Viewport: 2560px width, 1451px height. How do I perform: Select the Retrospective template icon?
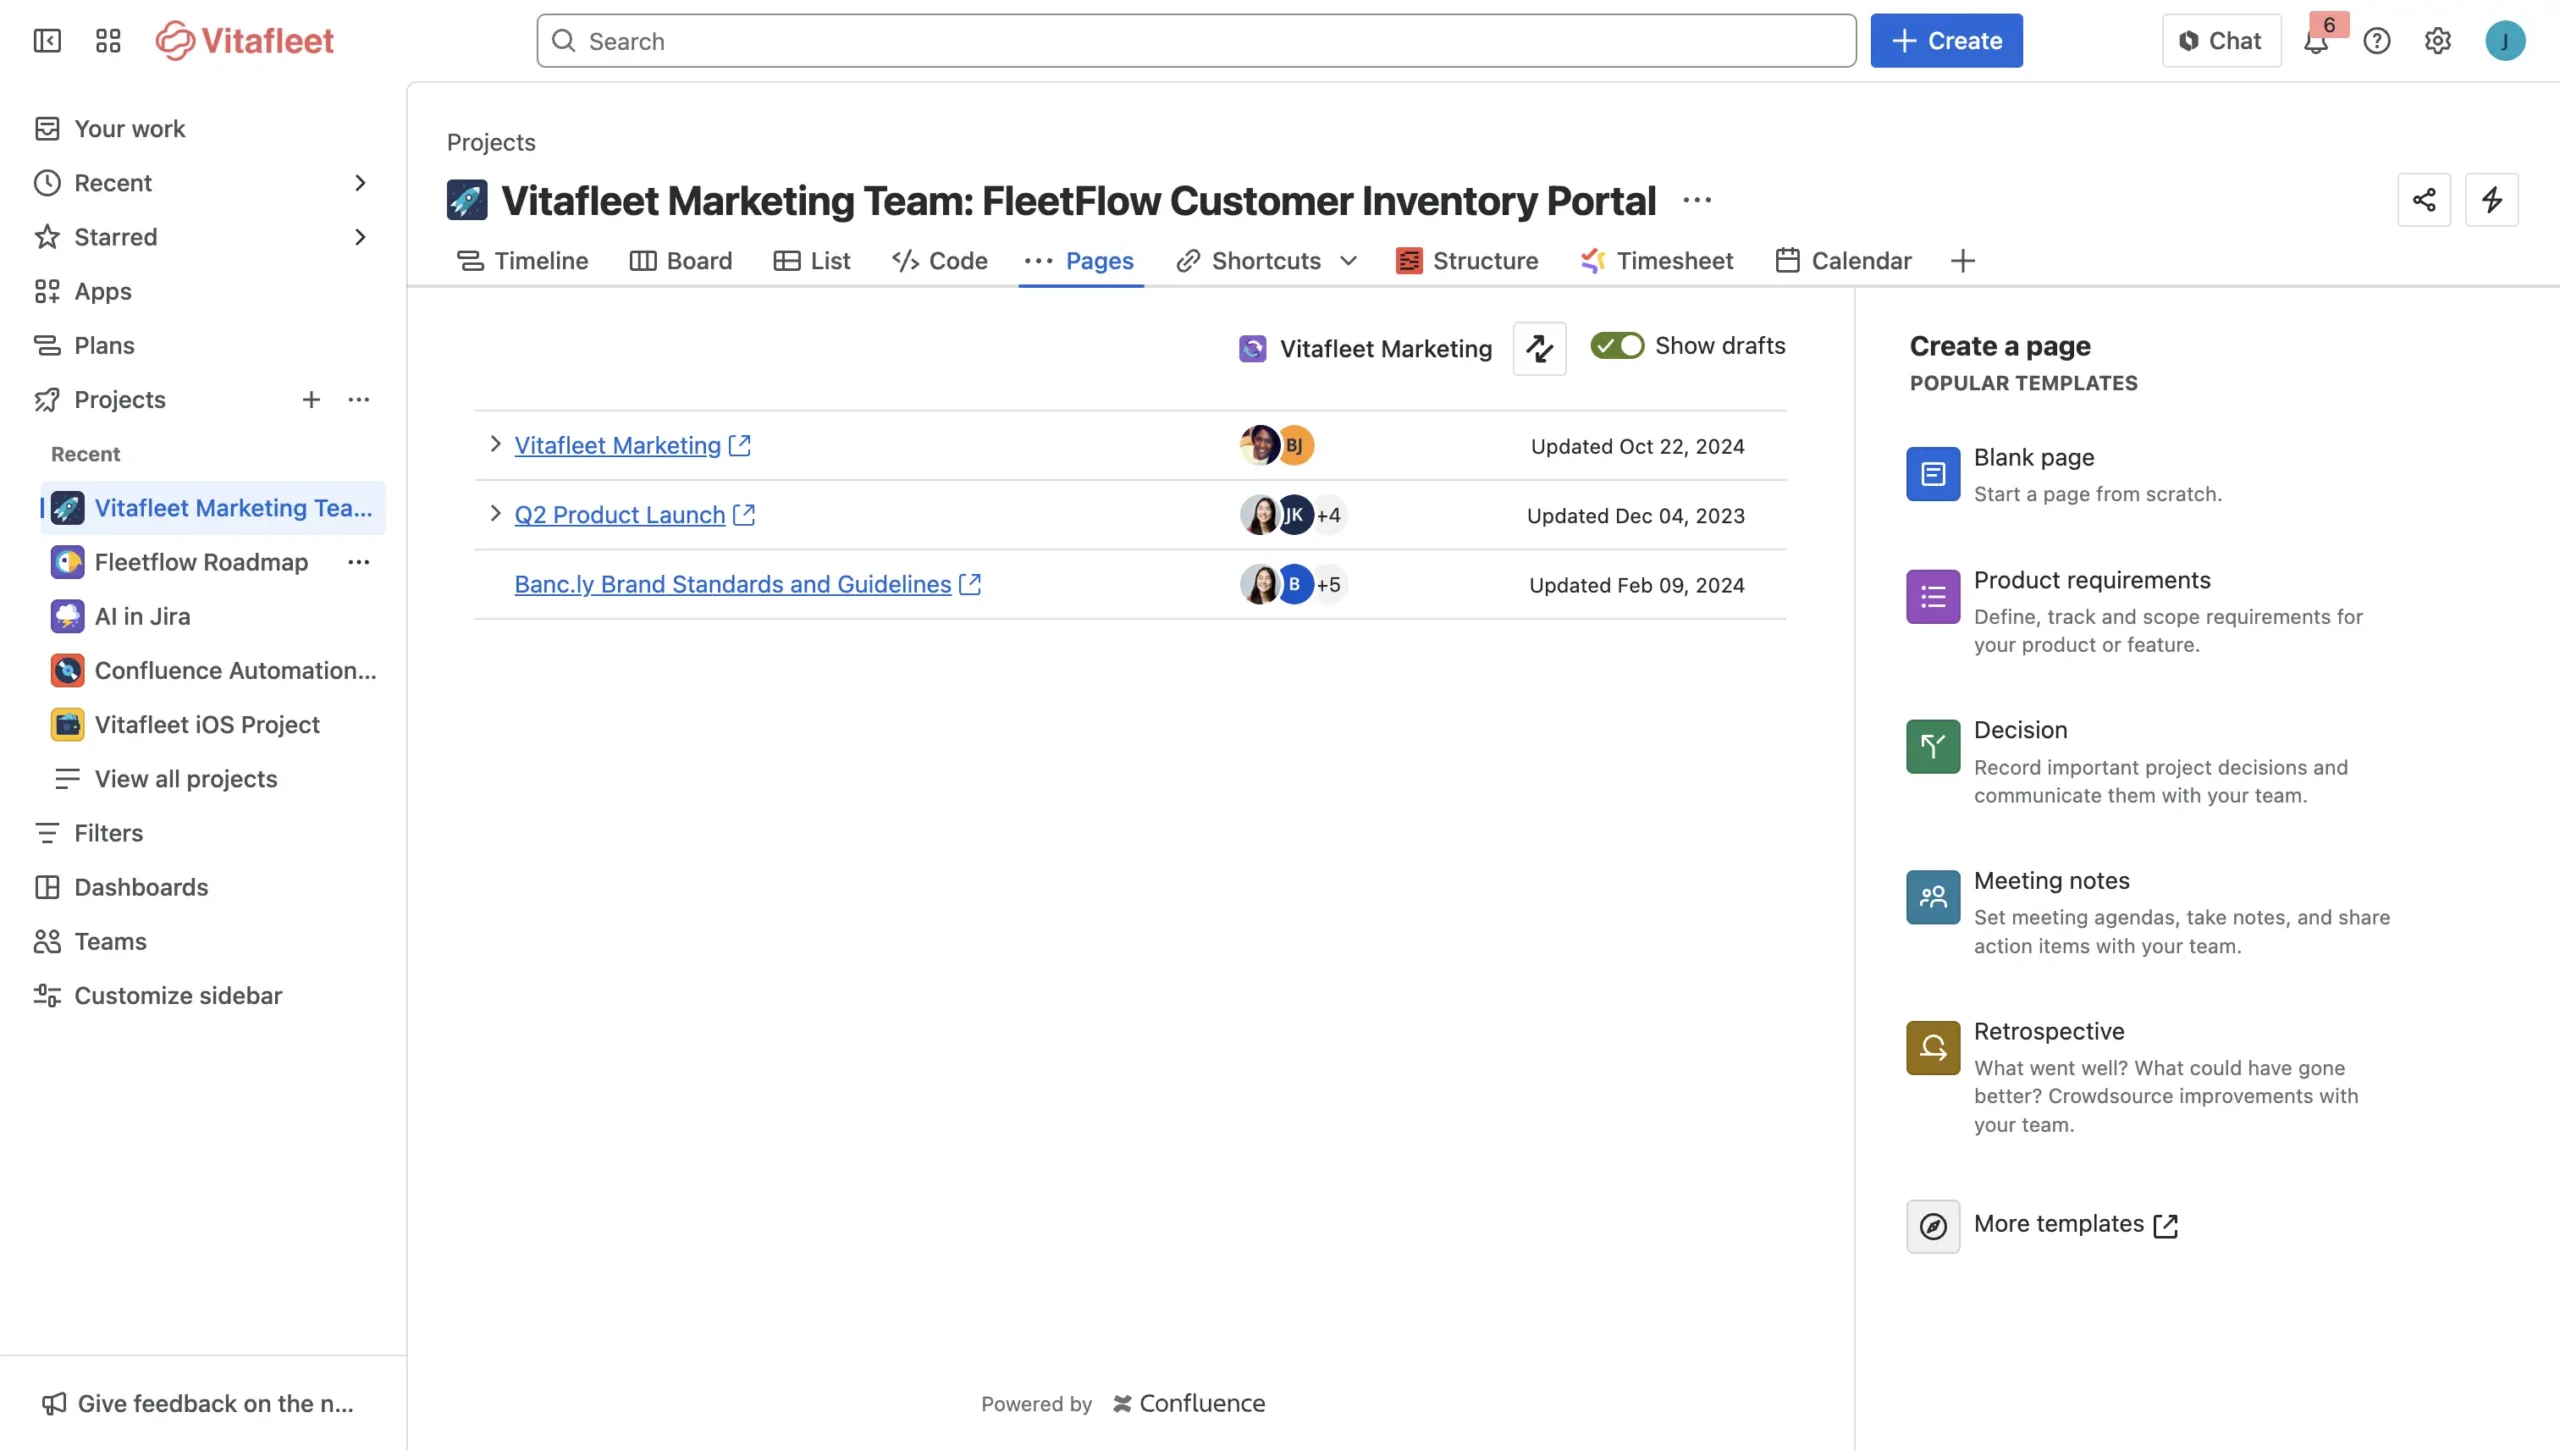point(1933,1048)
